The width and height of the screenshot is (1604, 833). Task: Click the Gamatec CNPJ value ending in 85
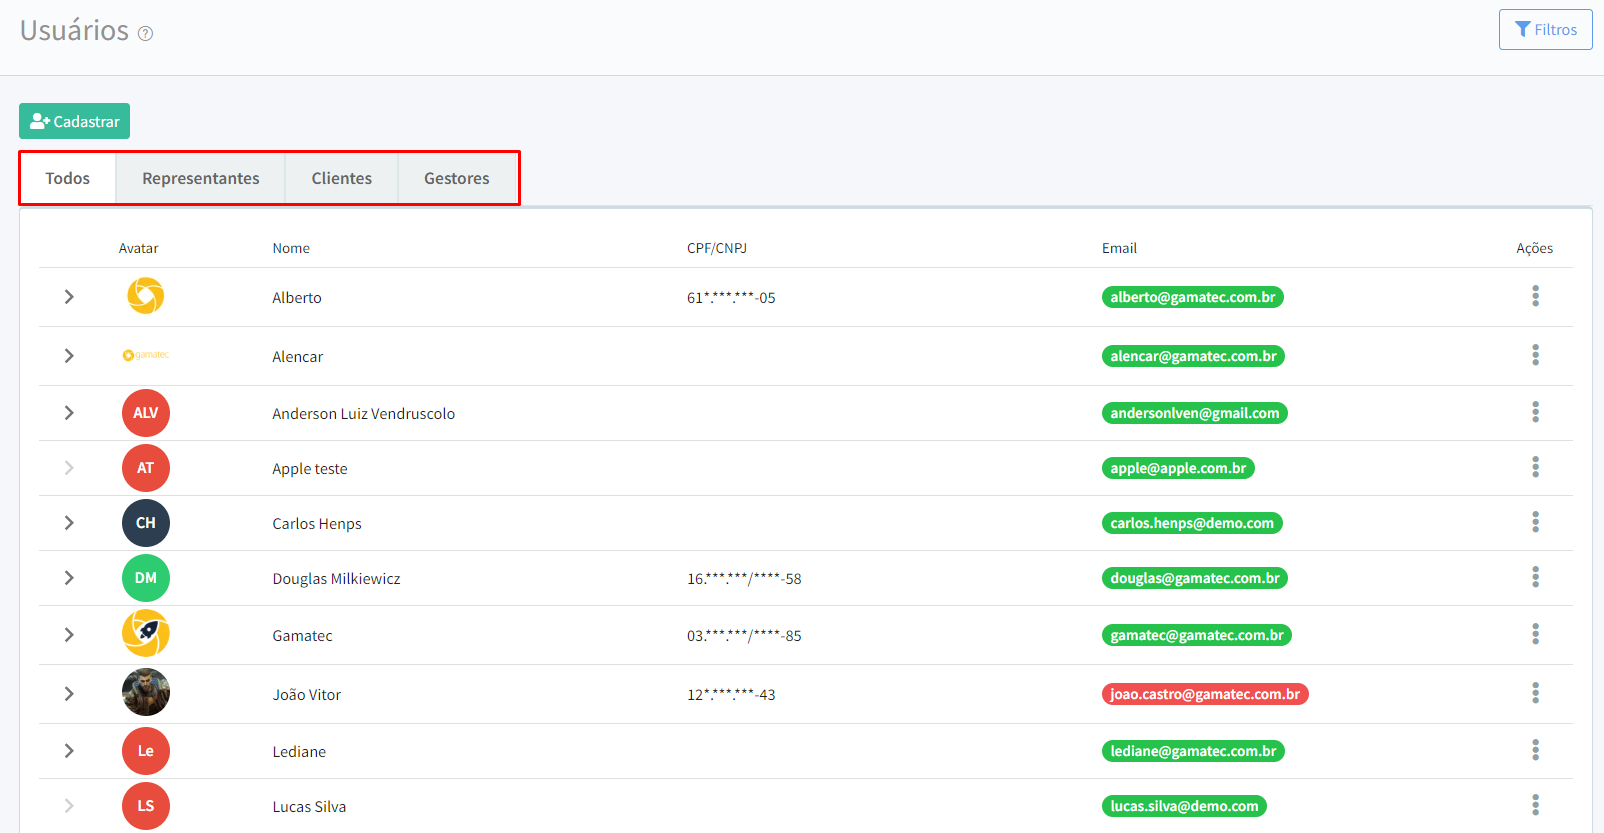pyautogui.click(x=744, y=635)
